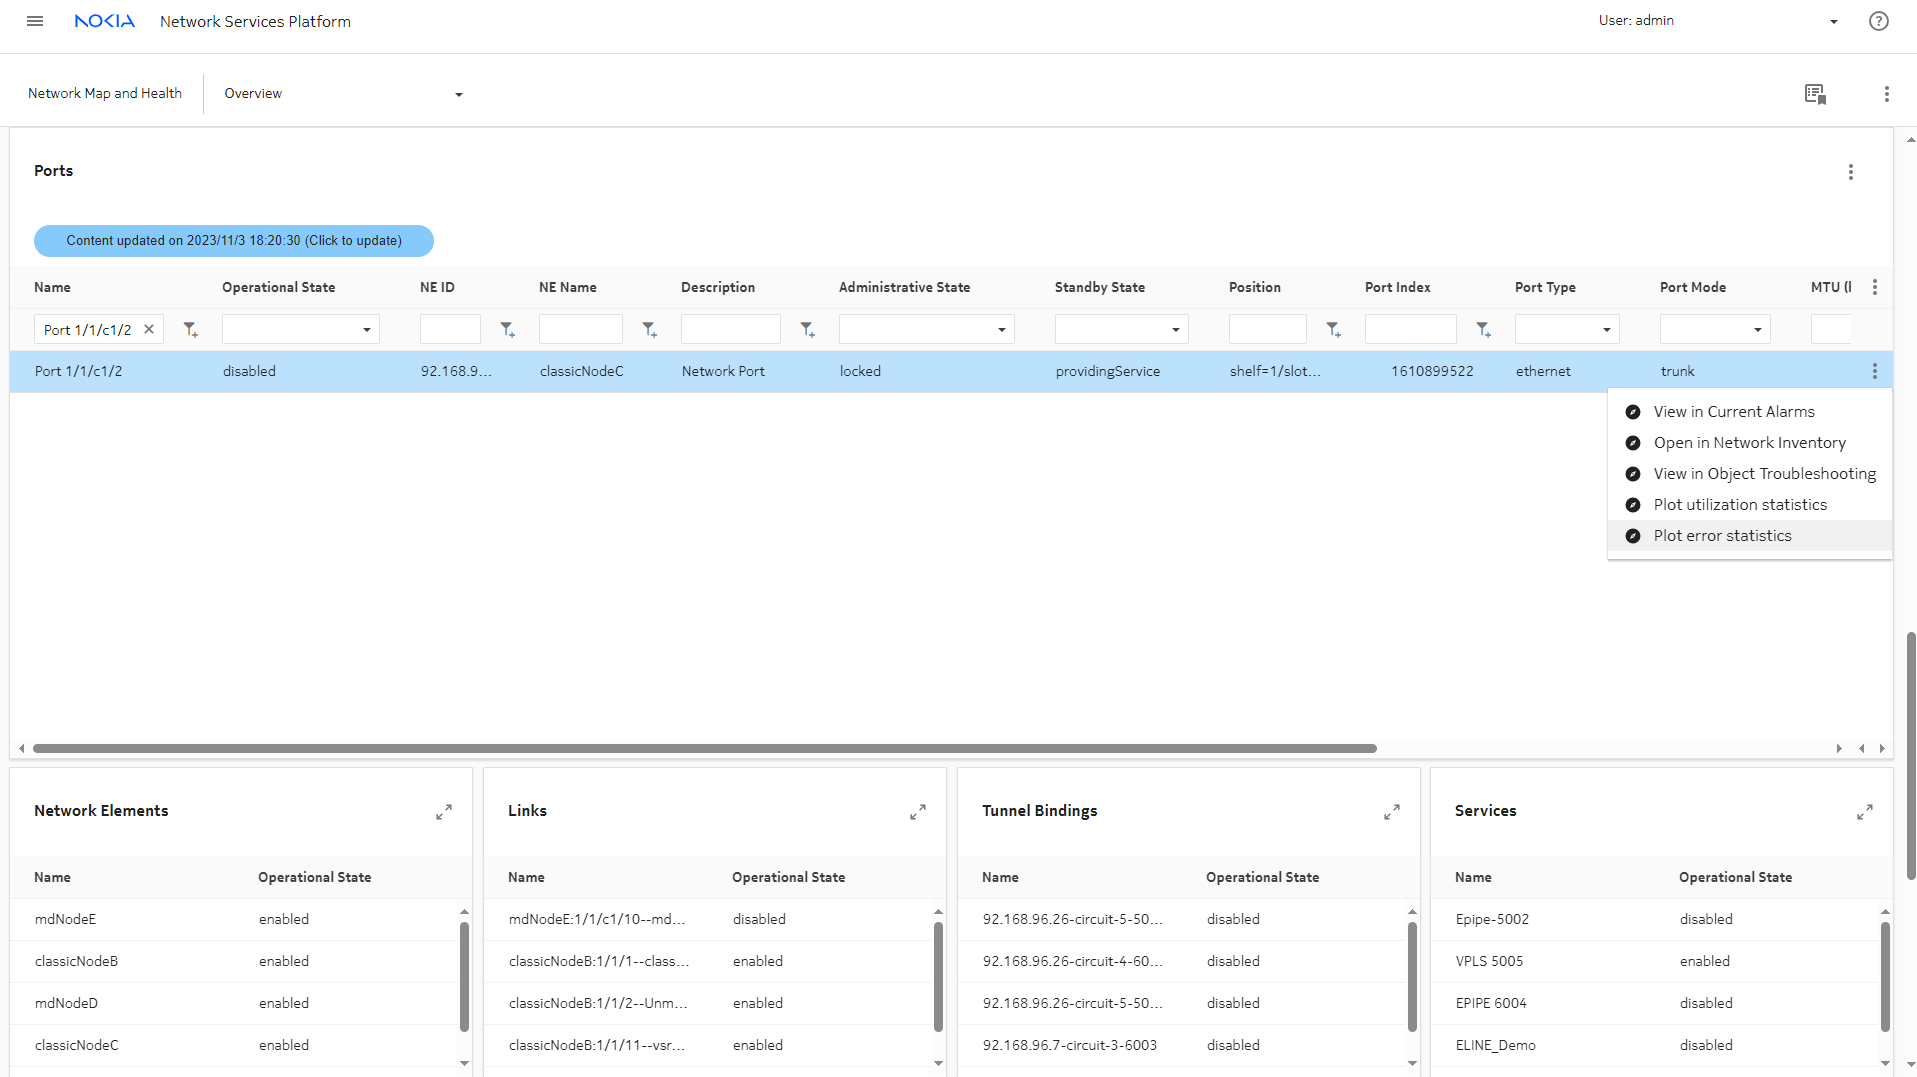Image resolution: width=1917 pixels, height=1077 pixels.
Task: Expand the Services panel
Action: (1864, 812)
